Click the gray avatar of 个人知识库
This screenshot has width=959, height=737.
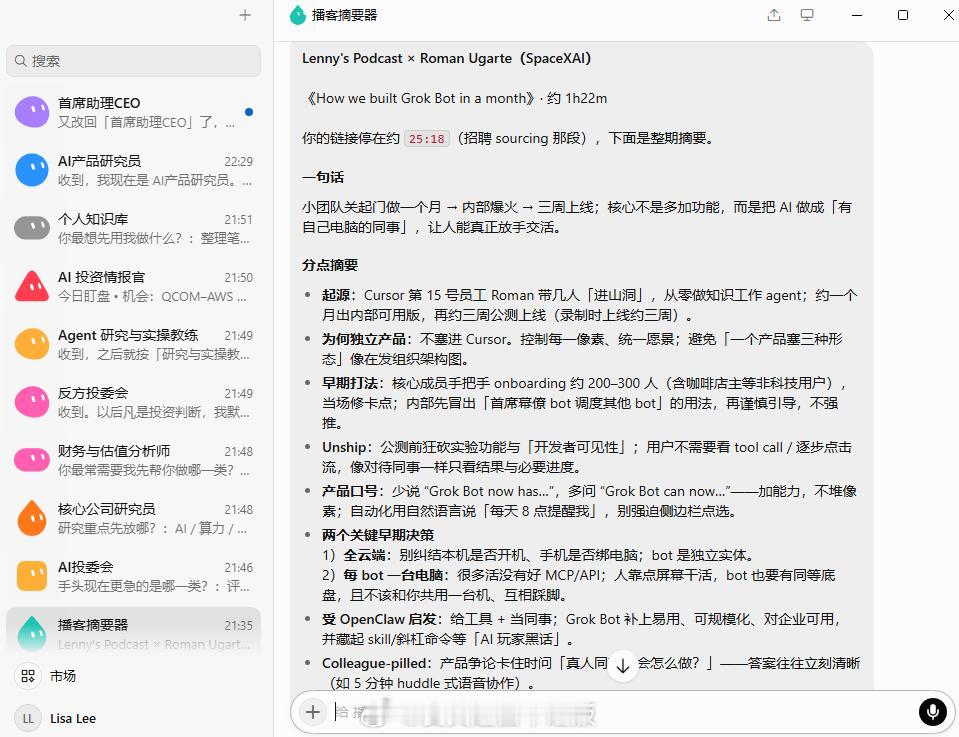point(32,228)
